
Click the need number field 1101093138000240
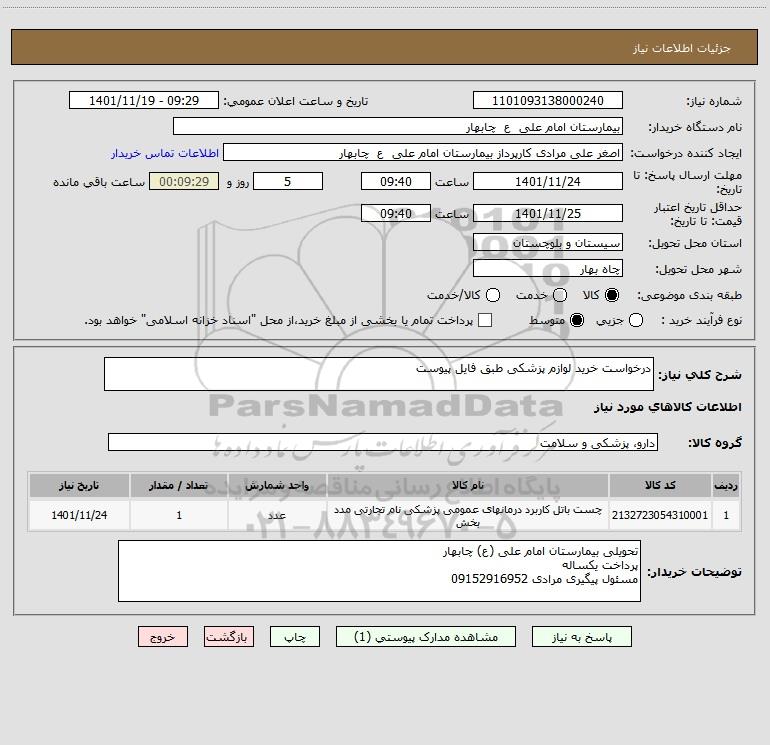(x=548, y=101)
